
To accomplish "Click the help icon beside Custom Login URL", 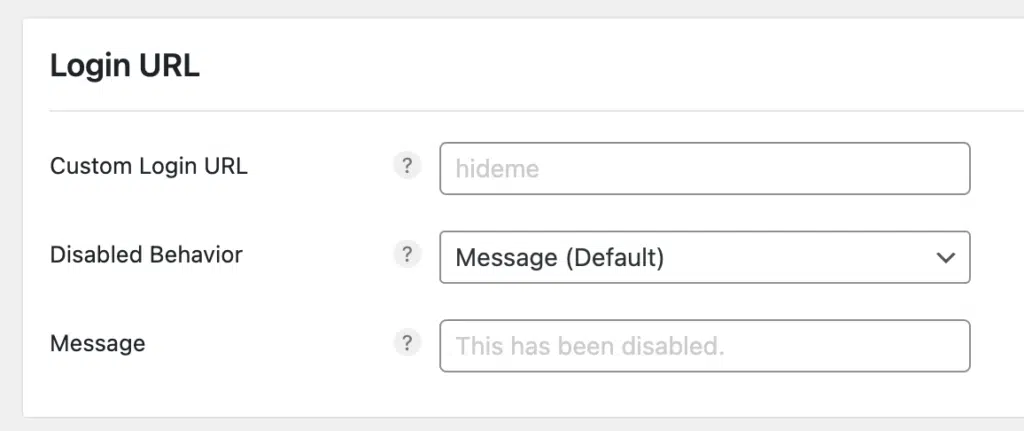I will point(406,166).
